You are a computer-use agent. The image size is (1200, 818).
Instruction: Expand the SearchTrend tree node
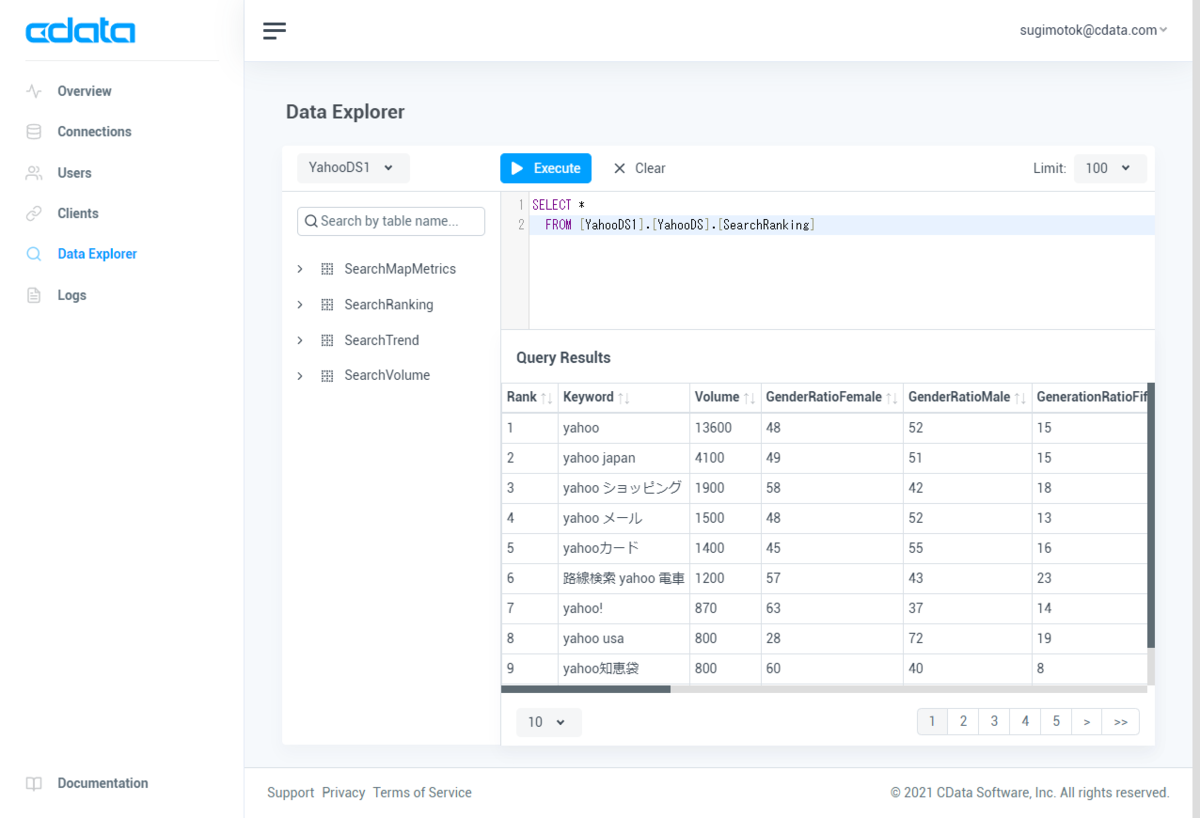[300, 340]
